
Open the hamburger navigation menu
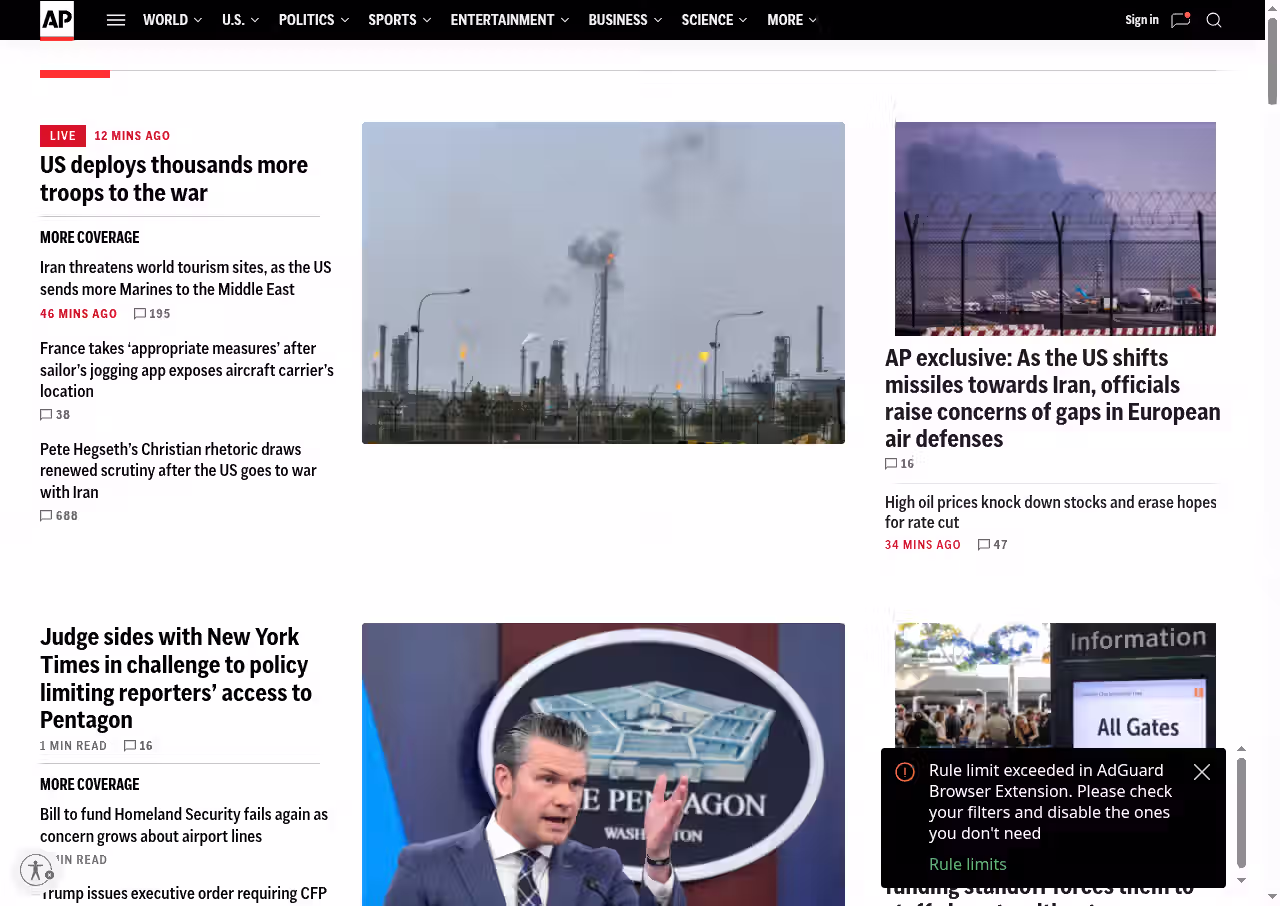tap(116, 20)
